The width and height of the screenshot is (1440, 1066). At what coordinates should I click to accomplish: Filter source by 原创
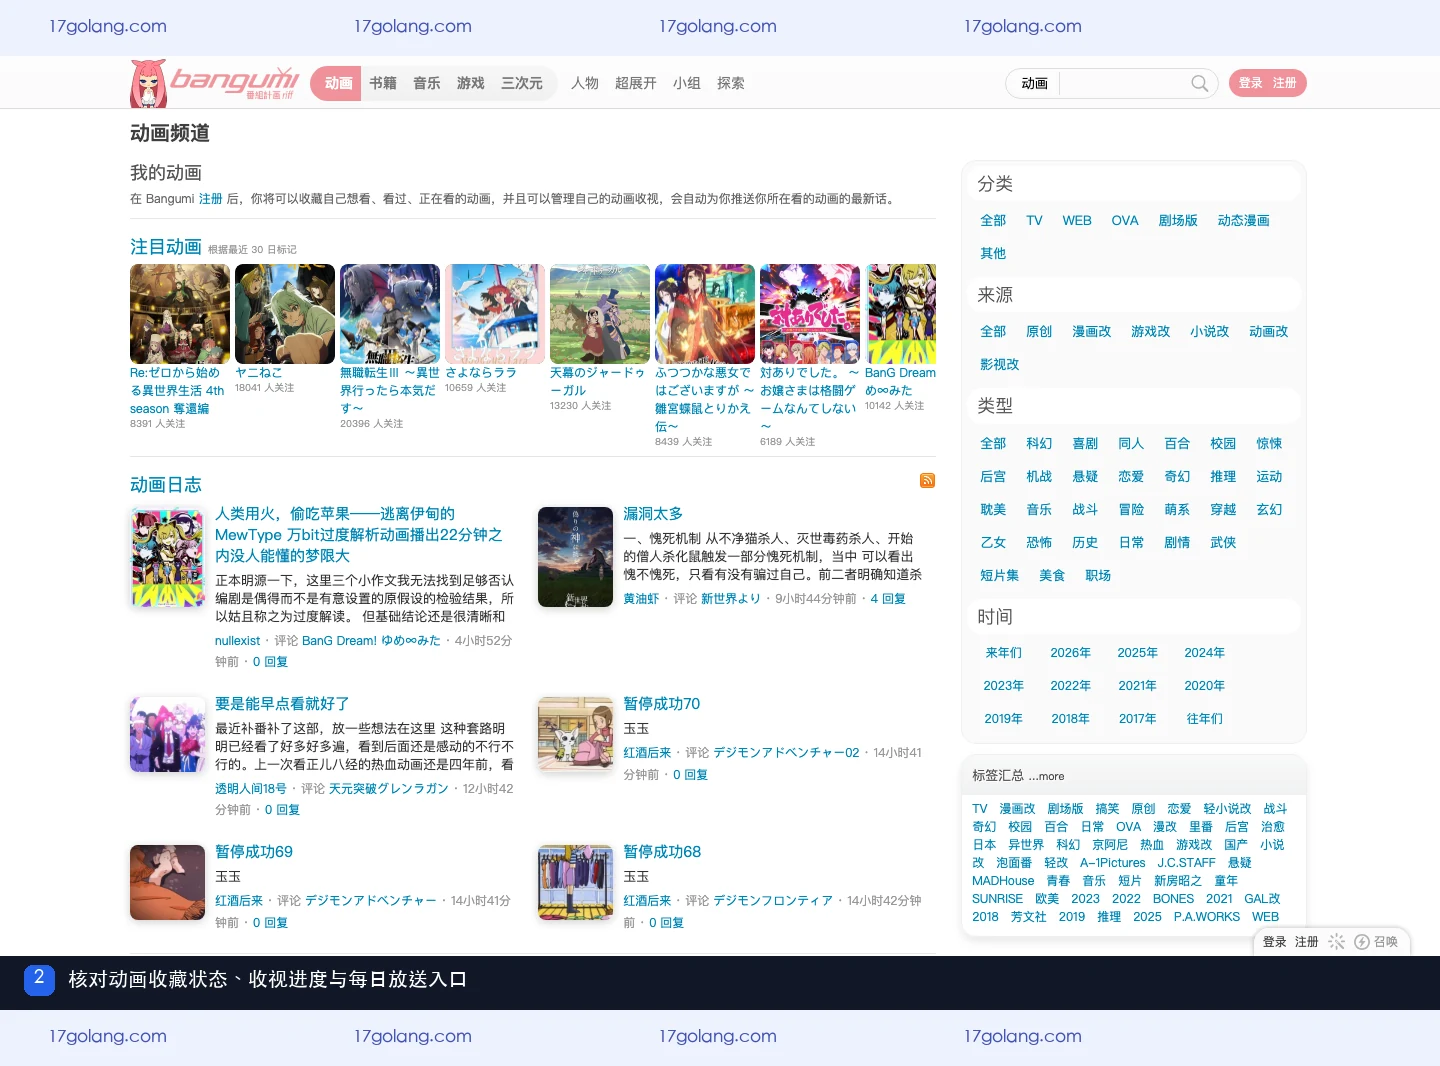click(x=1039, y=332)
